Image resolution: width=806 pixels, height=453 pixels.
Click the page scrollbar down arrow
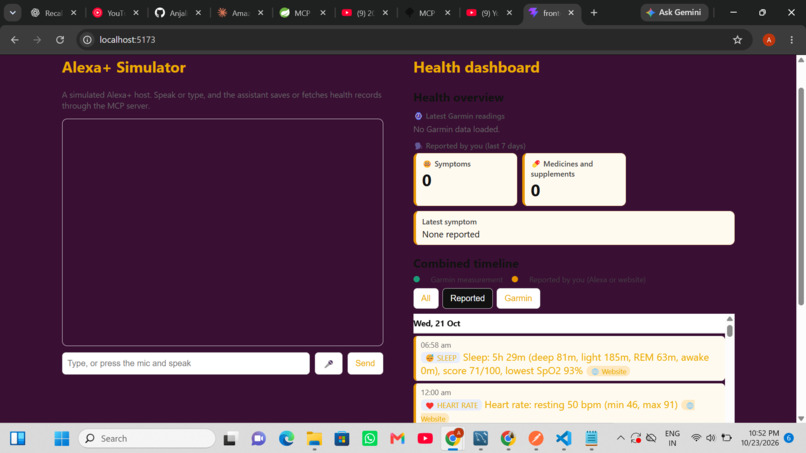click(801, 419)
